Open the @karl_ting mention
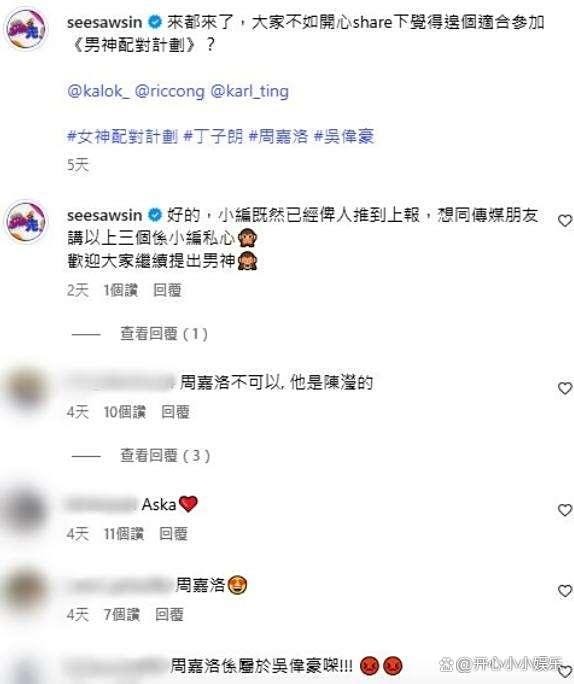The height and width of the screenshot is (684, 574). tap(249, 91)
